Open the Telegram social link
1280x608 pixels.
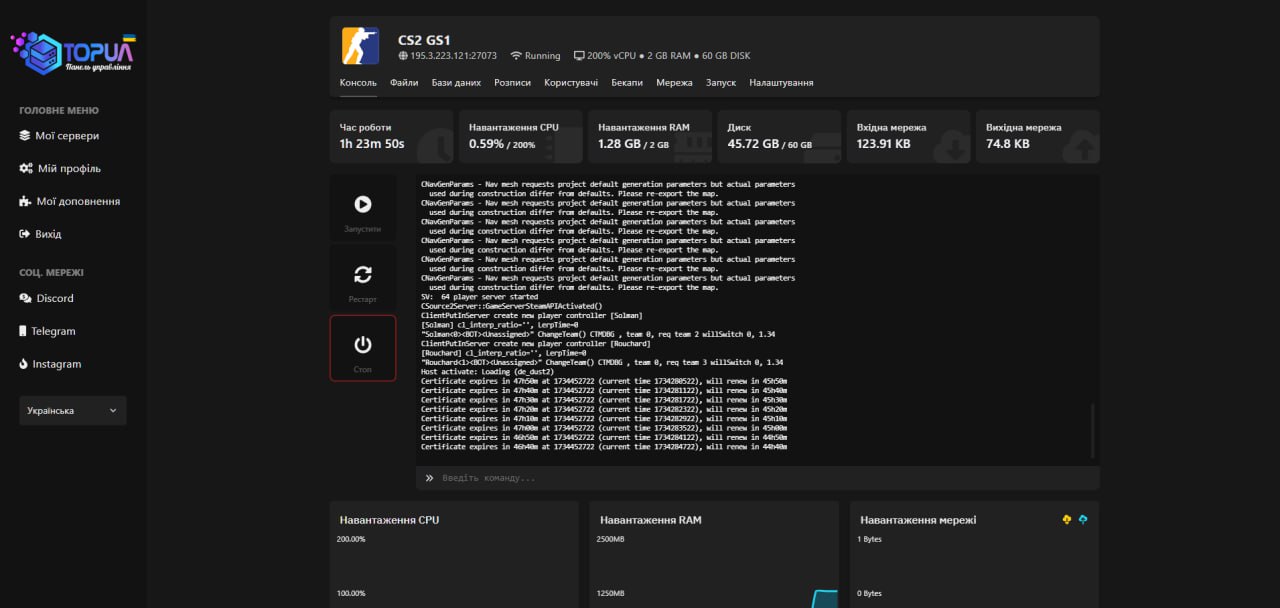52,331
